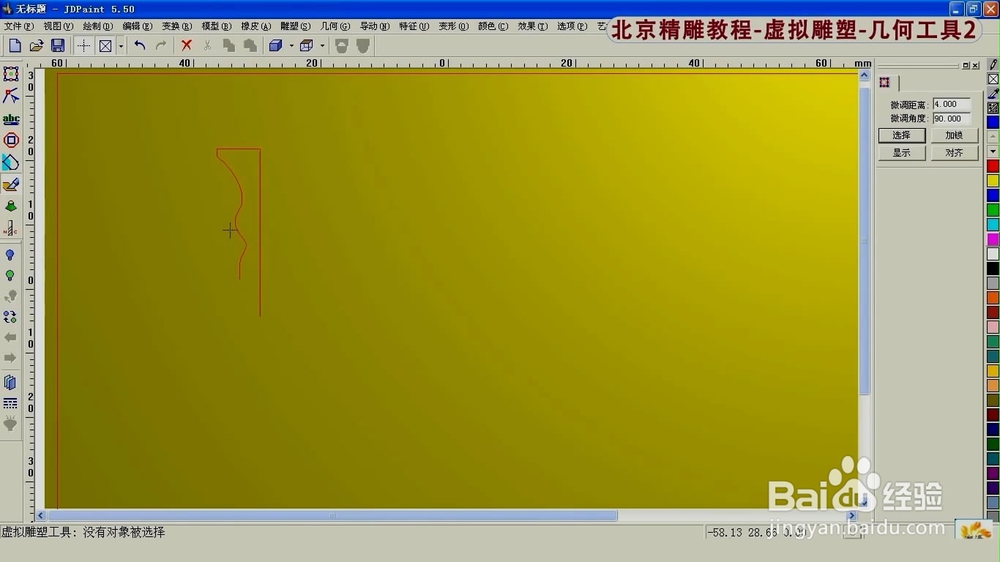This screenshot has height=562, width=1000.
Task: Open the 颜色 menu
Action: click(x=493, y=26)
